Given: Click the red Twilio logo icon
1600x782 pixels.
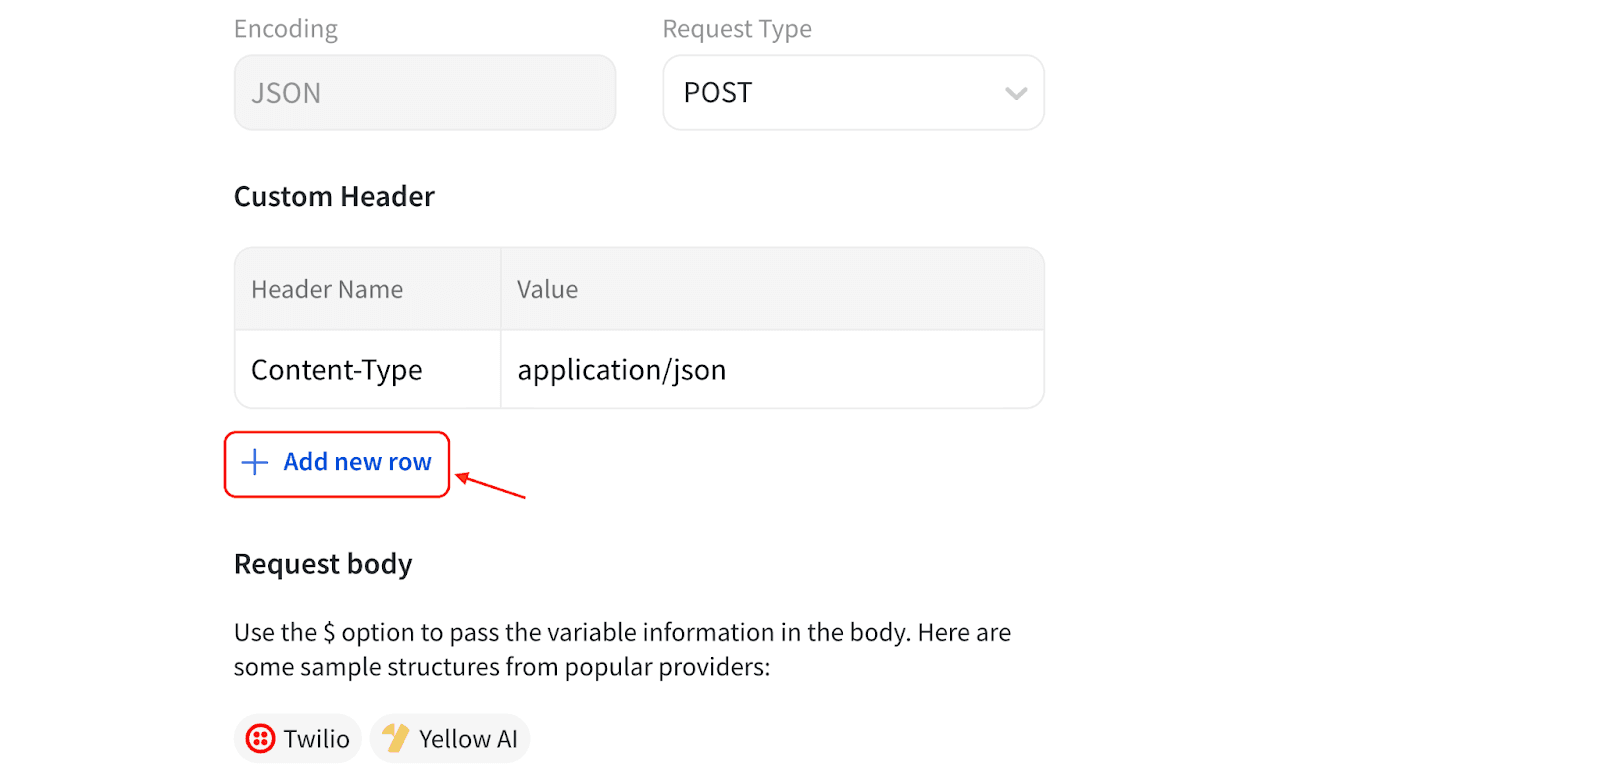Looking at the screenshot, I should 260,739.
